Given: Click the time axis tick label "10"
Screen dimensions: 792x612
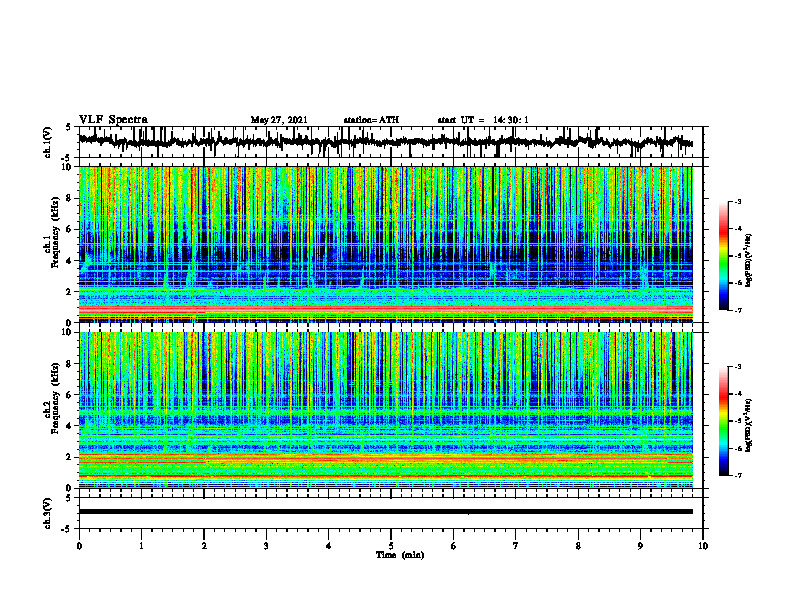Looking at the screenshot, I should (703, 546).
